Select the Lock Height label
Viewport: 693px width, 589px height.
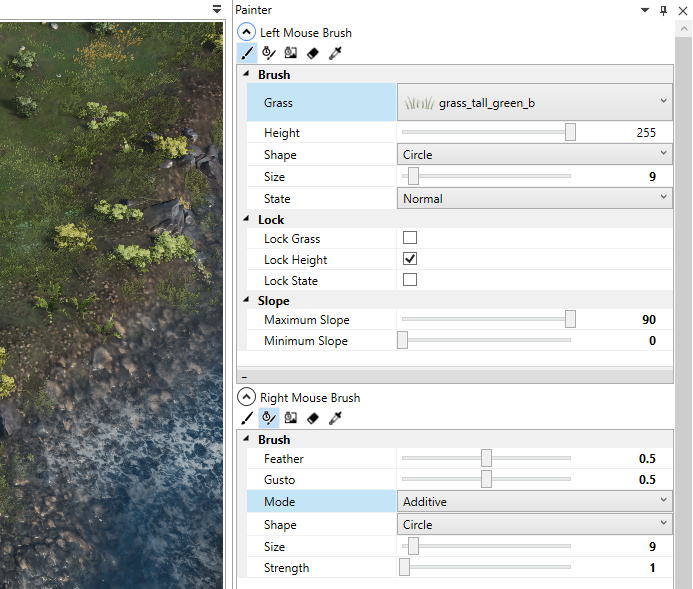[x=295, y=260]
